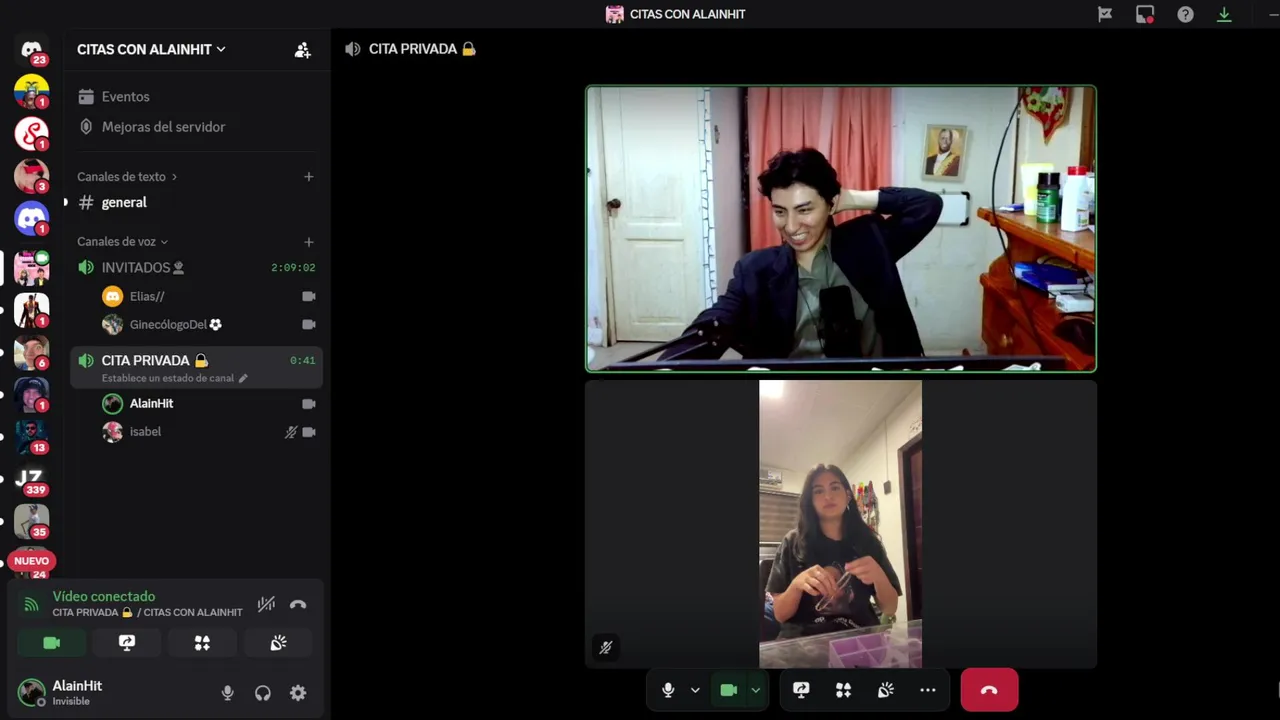Open soundboard from left voice panel
Image resolution: width=1280 pixels, height=720 pixels.
(278, 643)
